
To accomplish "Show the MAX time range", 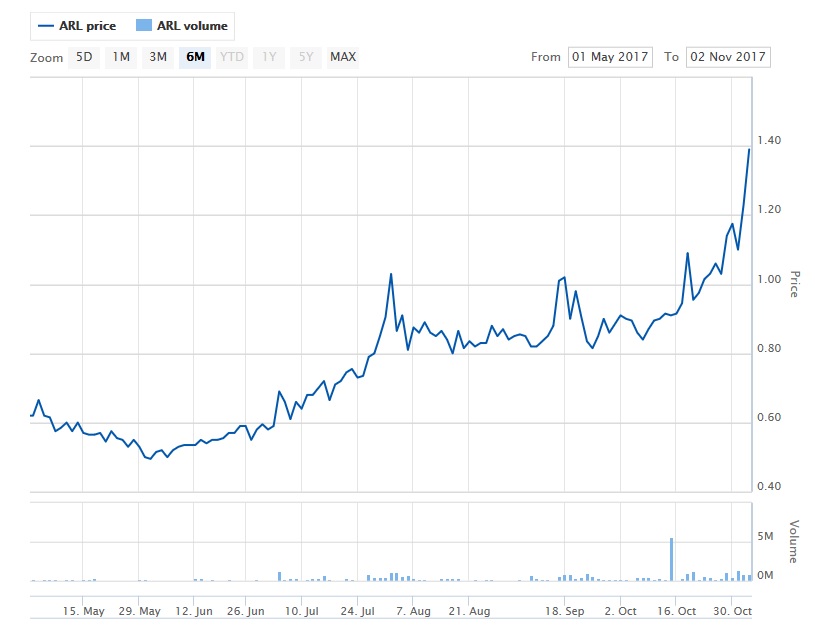I will click(x=343, y=57).
